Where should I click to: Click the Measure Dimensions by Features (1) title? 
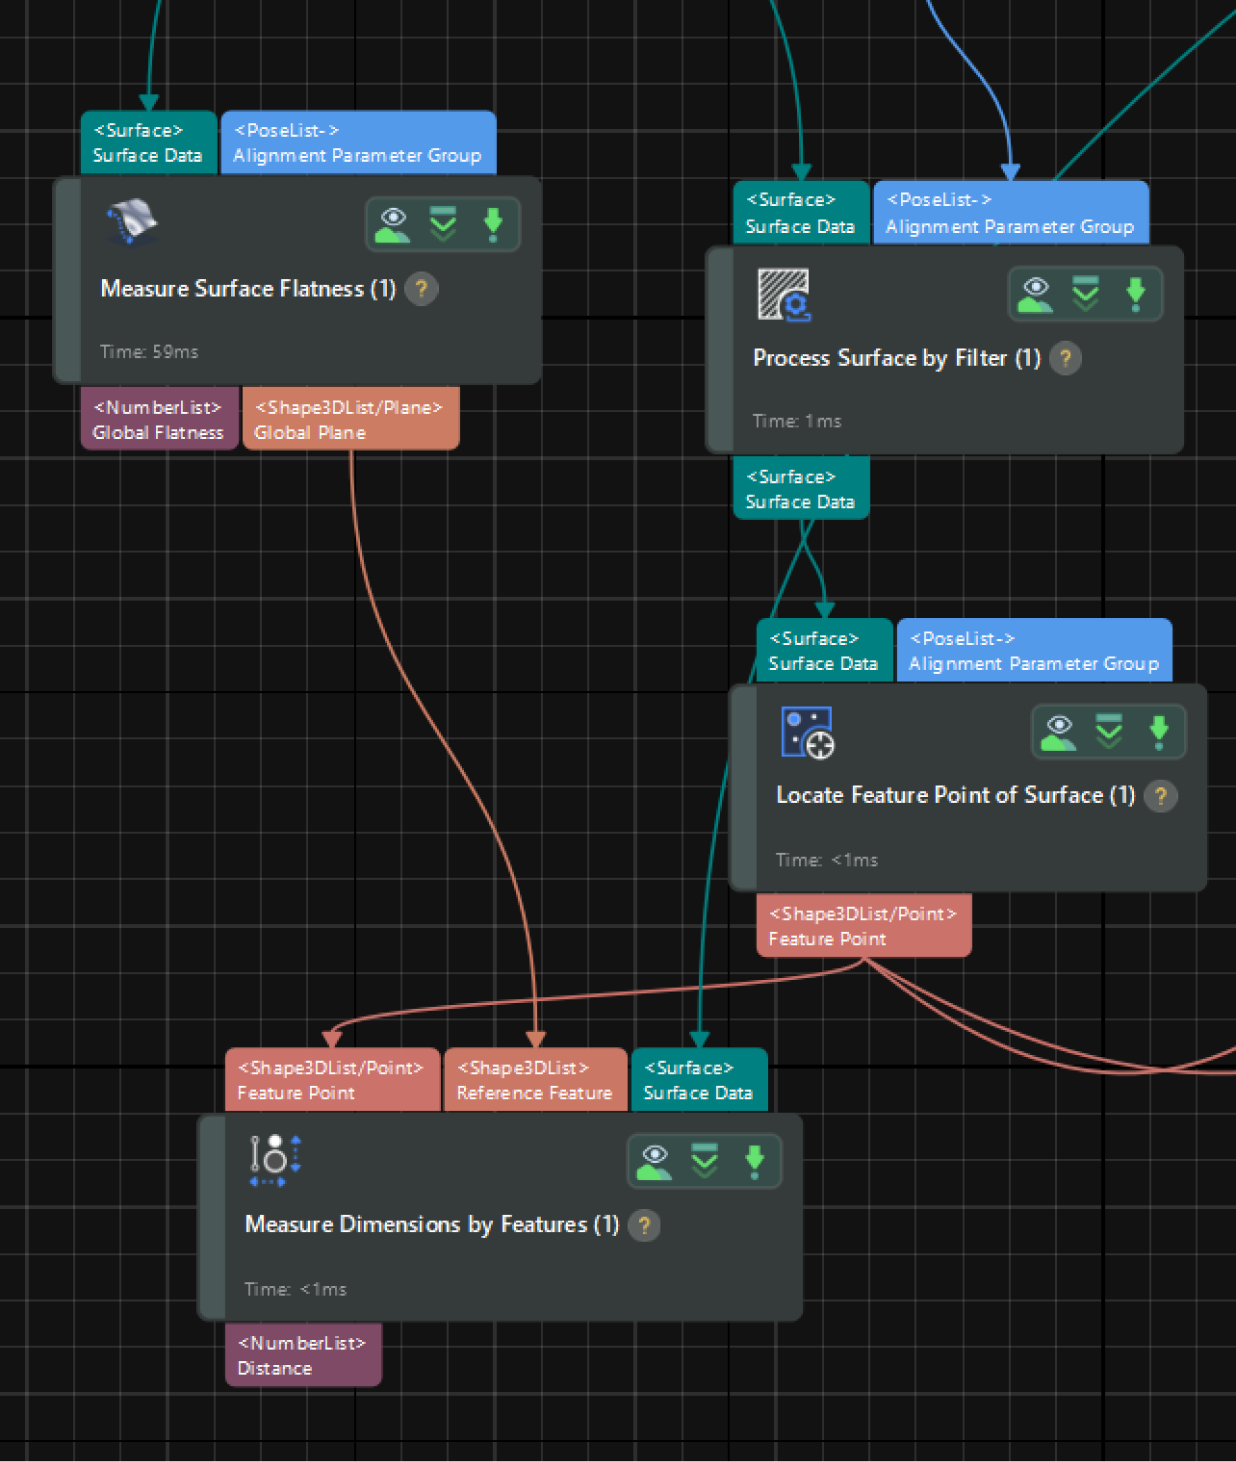pyautogui.click(x=432, y=1224)
